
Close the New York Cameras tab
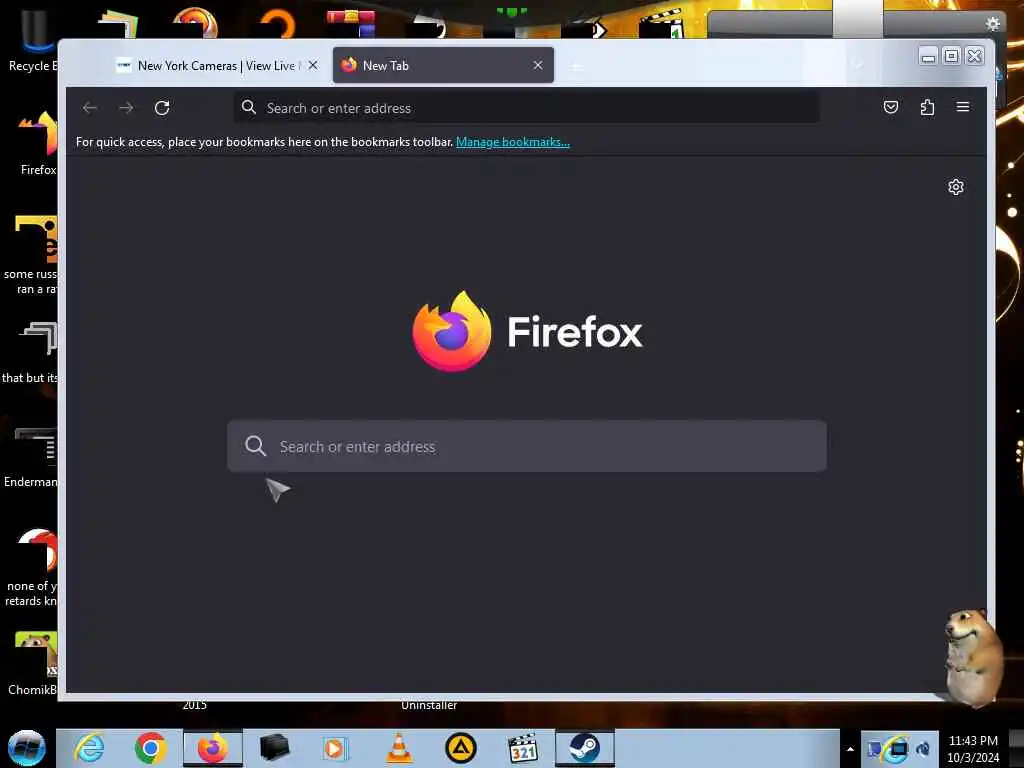coord(313,65)
